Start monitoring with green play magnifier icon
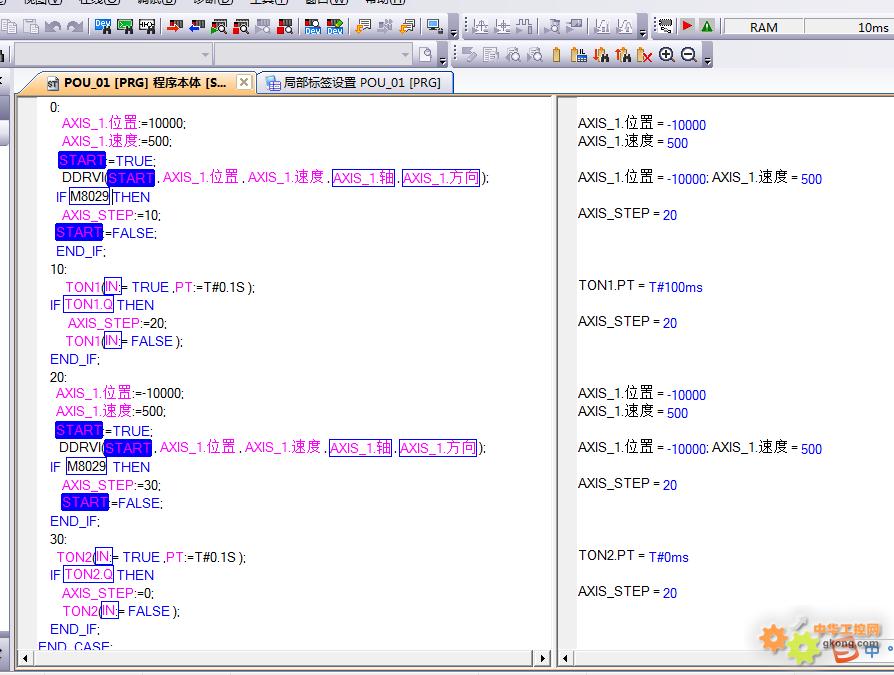The width and height of the screenshot is (894, 675). coord(219,26)
